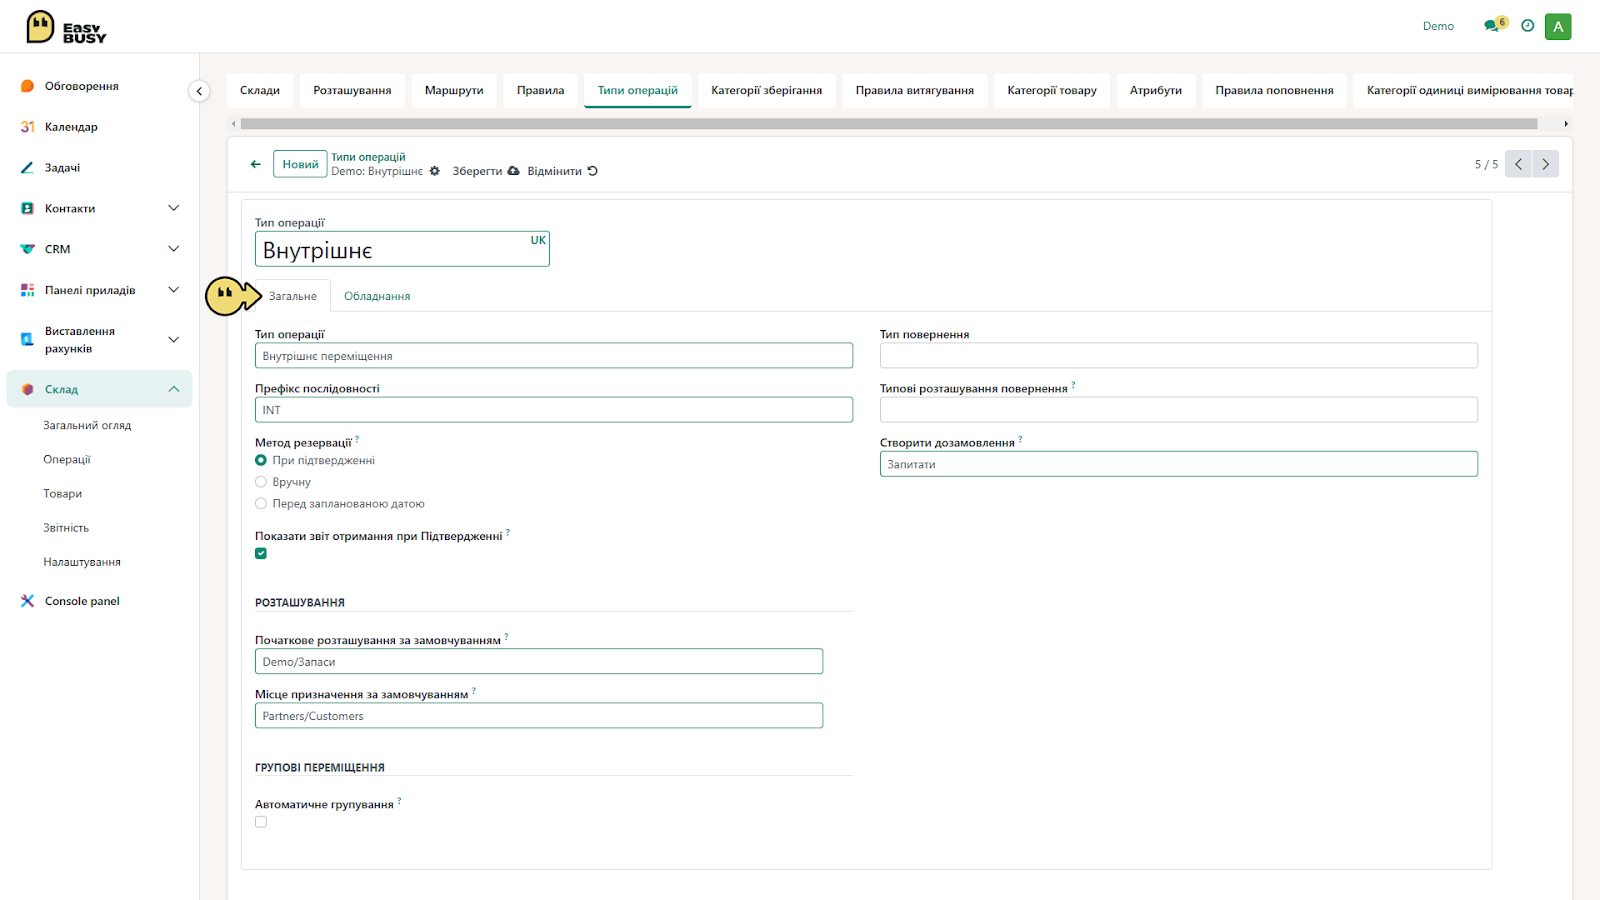Enable the Автоматичне групування checkbox
The height and width of the screenshot is (900, 1600).
tap(261, 822)
